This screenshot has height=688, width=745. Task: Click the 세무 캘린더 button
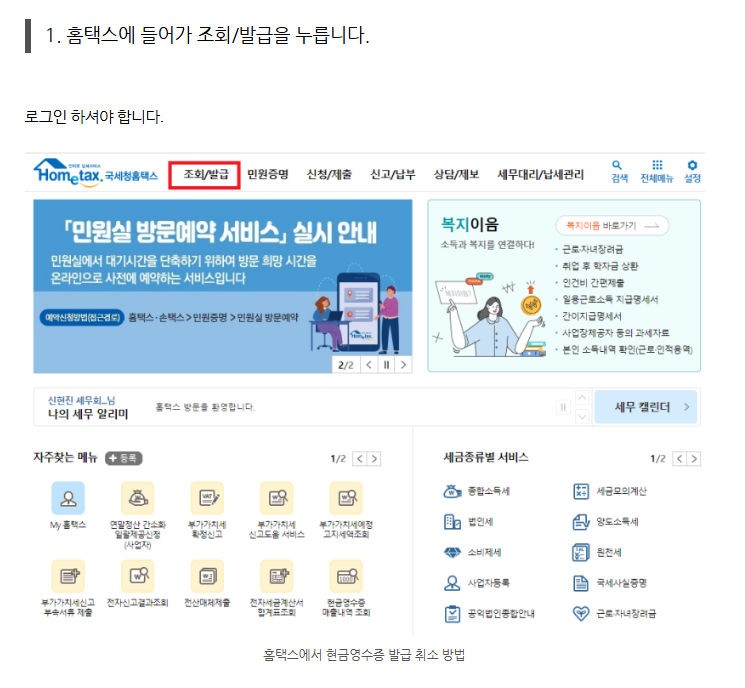[x=646, y=407]
